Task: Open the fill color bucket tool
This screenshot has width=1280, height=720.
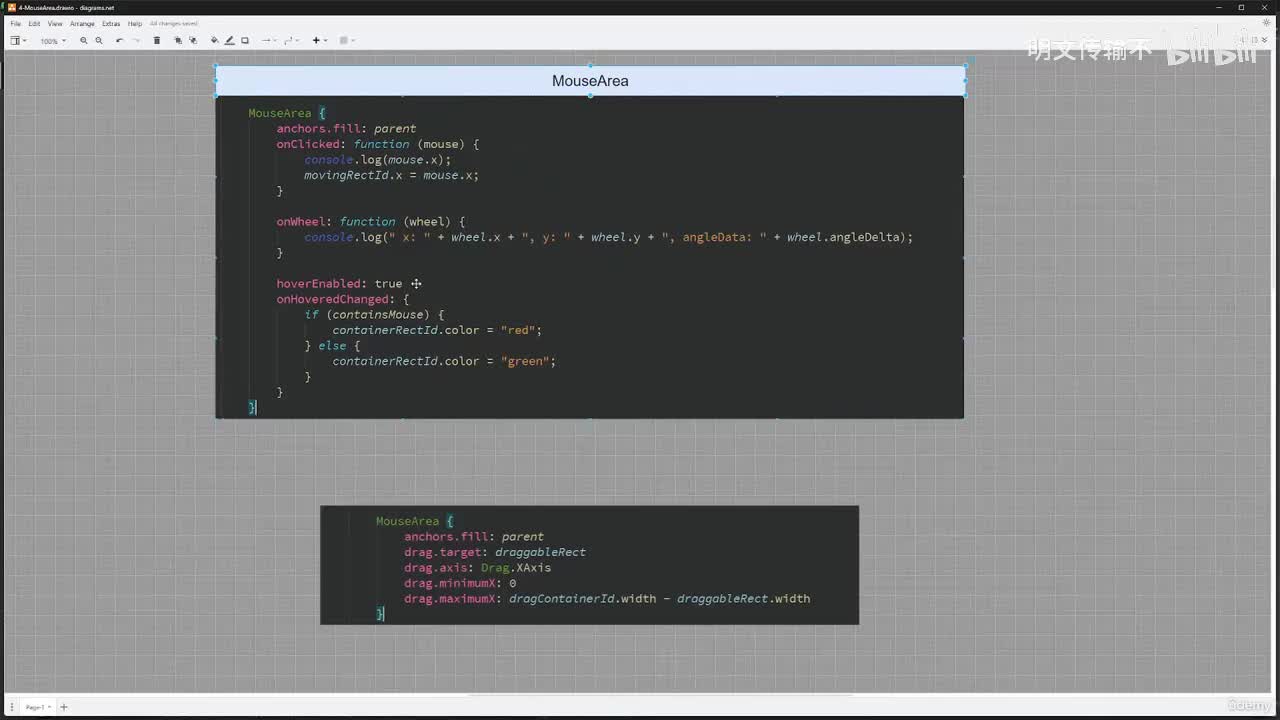Action: point(214,41)
